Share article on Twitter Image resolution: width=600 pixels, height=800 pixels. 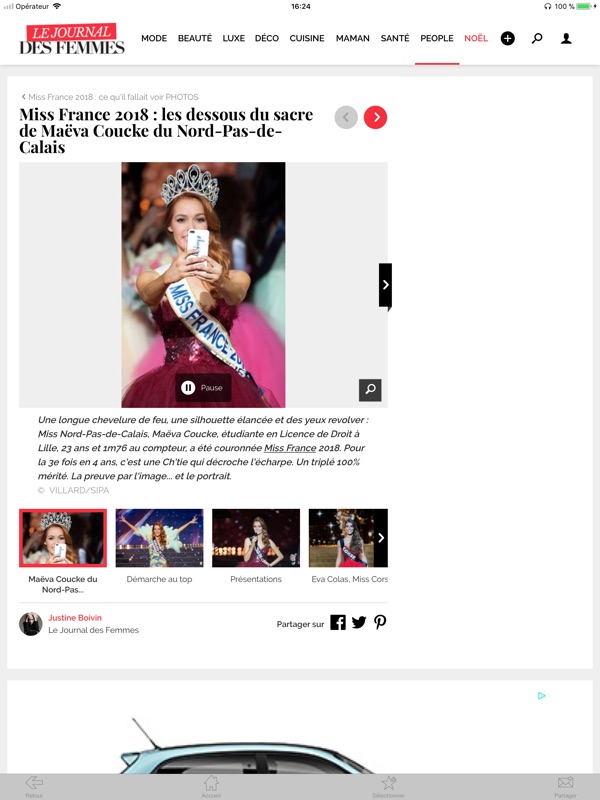pyautogui.click(x=359, y=622)
